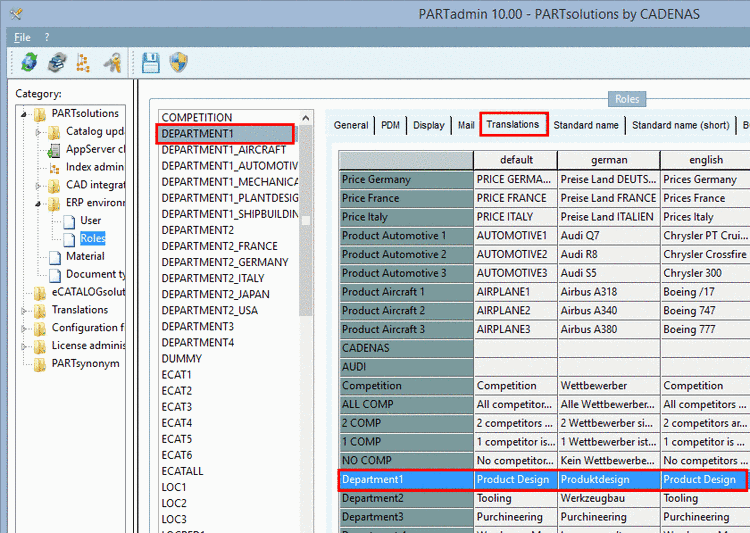Click the Department1 row header

click(x=406, y=479)
